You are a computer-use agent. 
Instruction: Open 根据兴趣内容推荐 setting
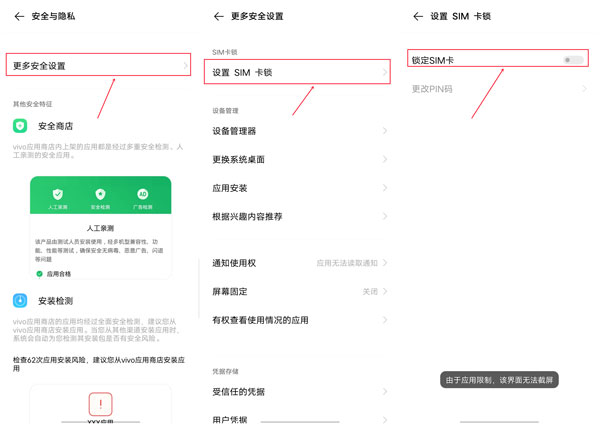pos(297,217)
